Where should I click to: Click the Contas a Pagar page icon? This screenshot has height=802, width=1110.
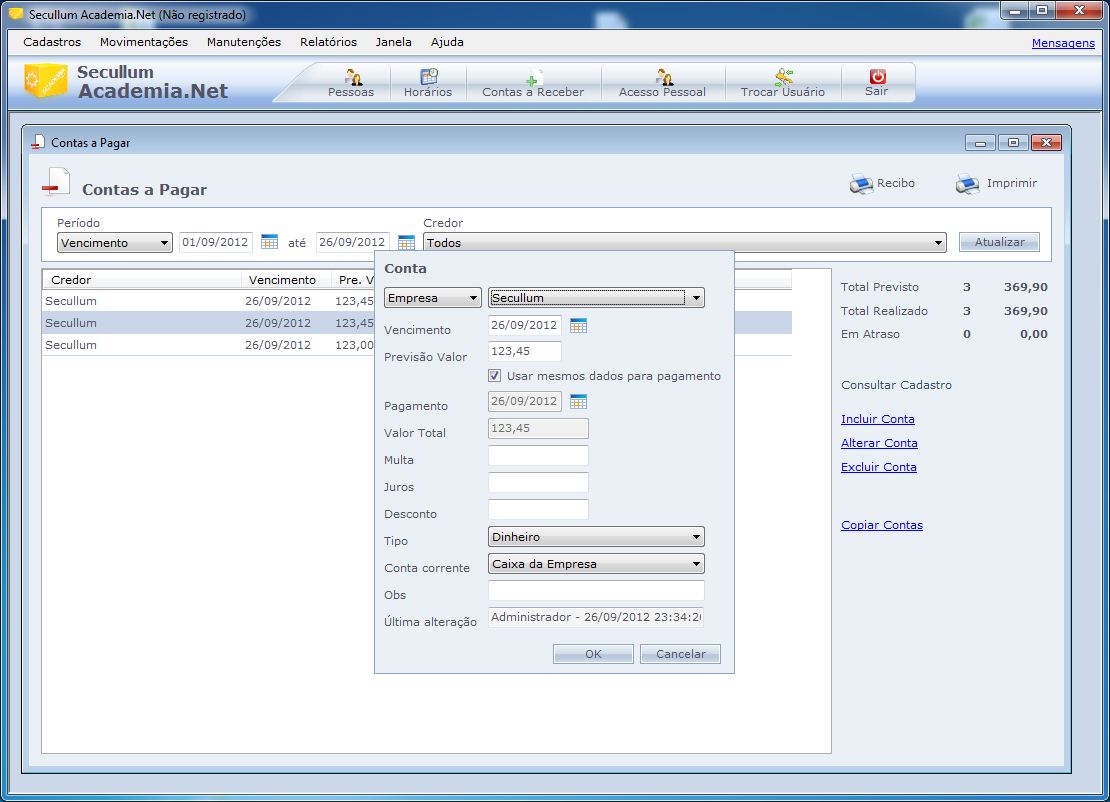tap(56, 182)
